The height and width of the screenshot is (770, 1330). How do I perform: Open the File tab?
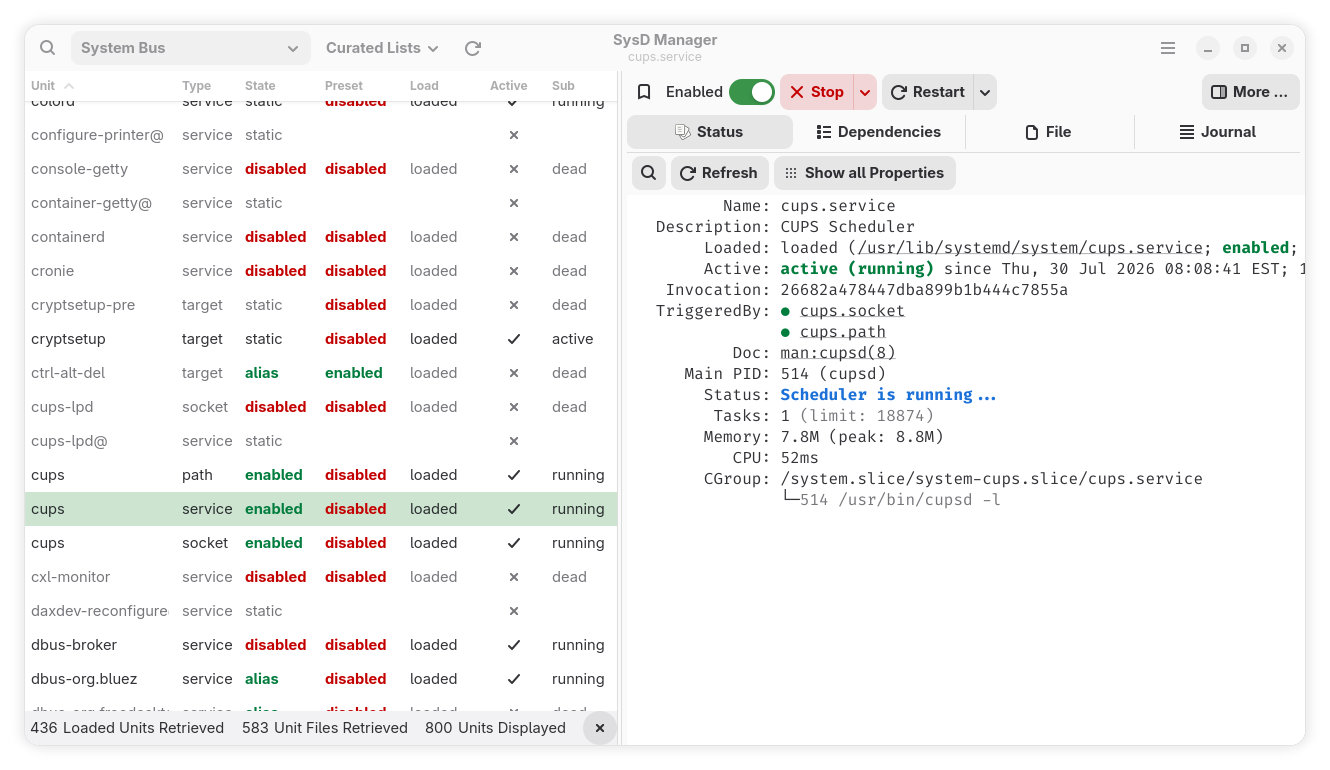click(x=1048, y=132)
